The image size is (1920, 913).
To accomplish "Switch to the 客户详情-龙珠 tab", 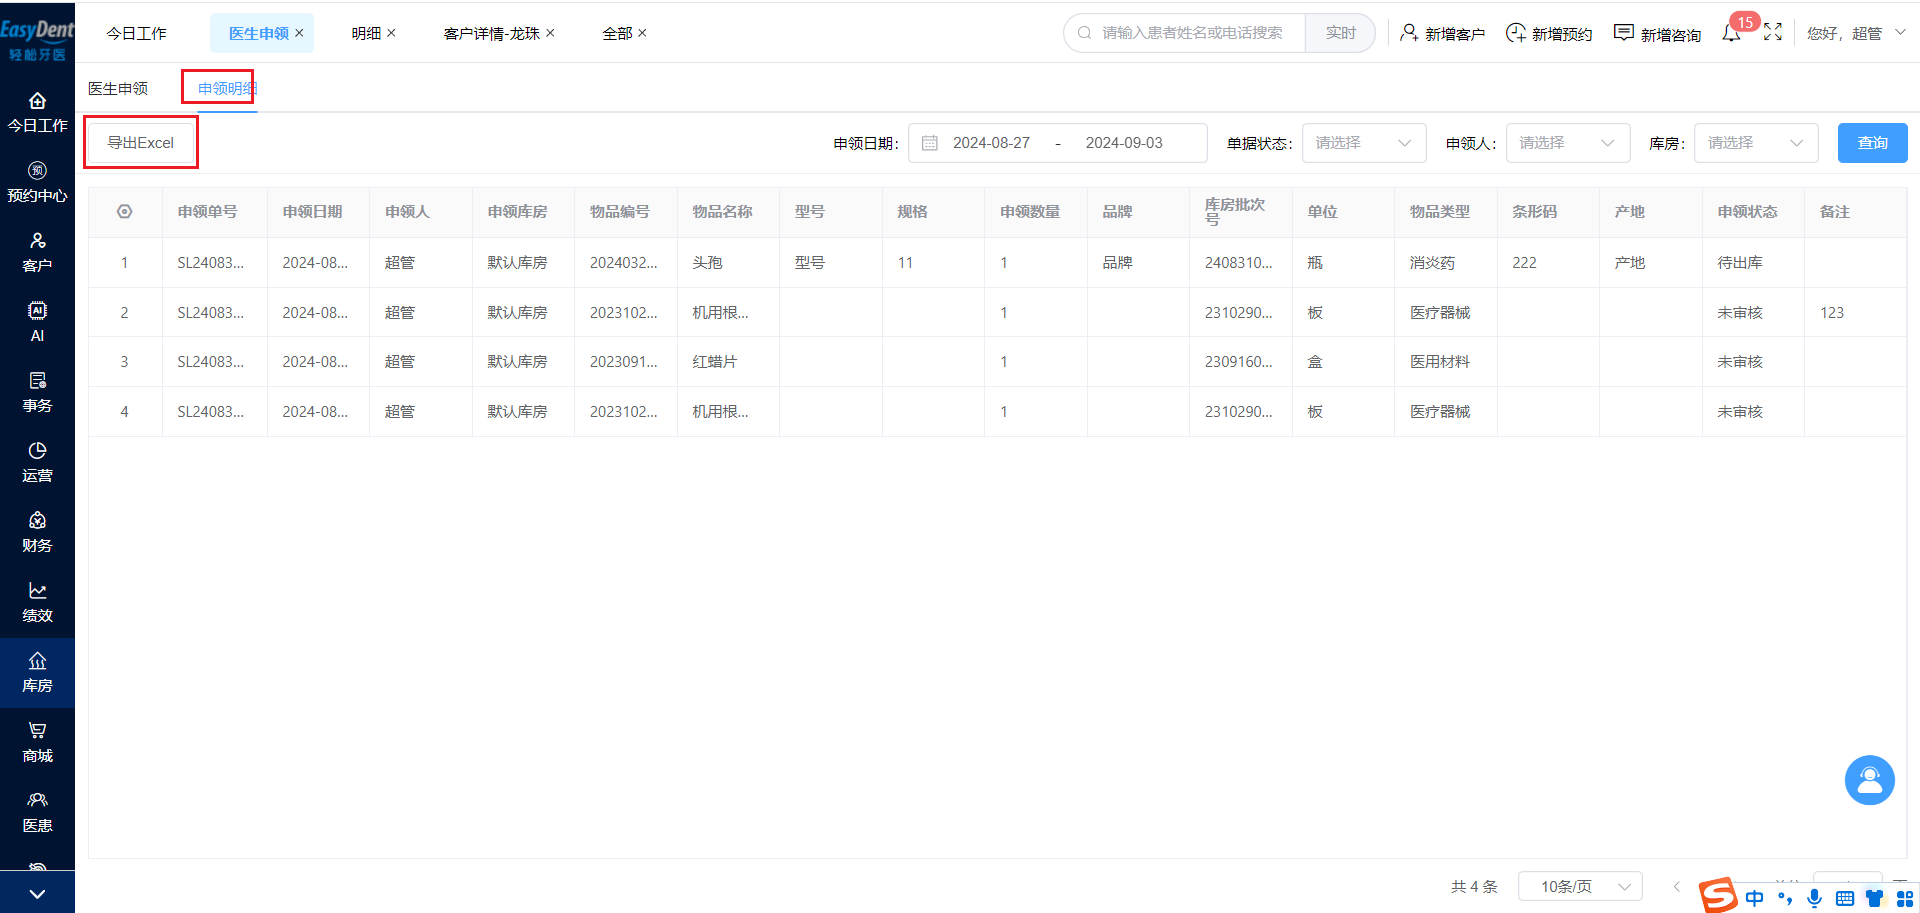I will tap(491, 33).
